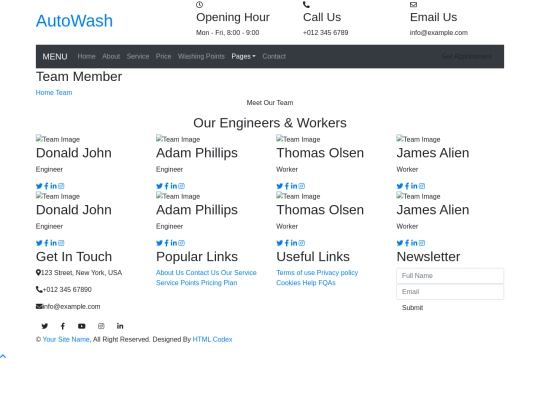Screen dimensions: 540x405
Task: Open Pricing Plan popular link
Action: 219,283
